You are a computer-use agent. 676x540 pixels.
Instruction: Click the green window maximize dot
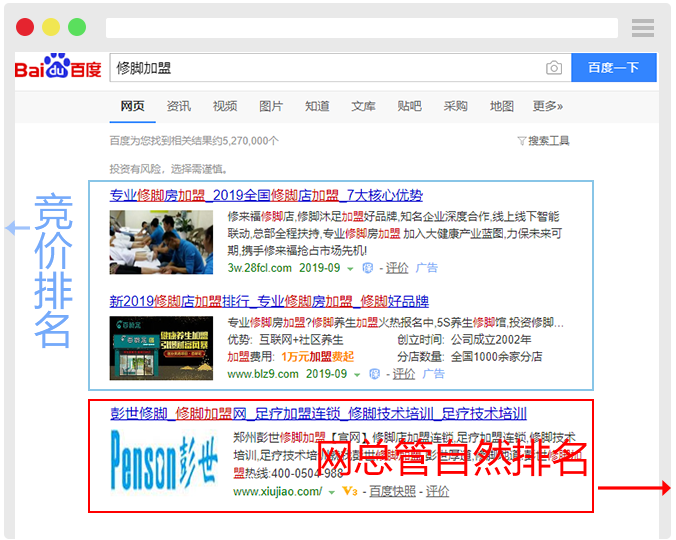point(77,27)
